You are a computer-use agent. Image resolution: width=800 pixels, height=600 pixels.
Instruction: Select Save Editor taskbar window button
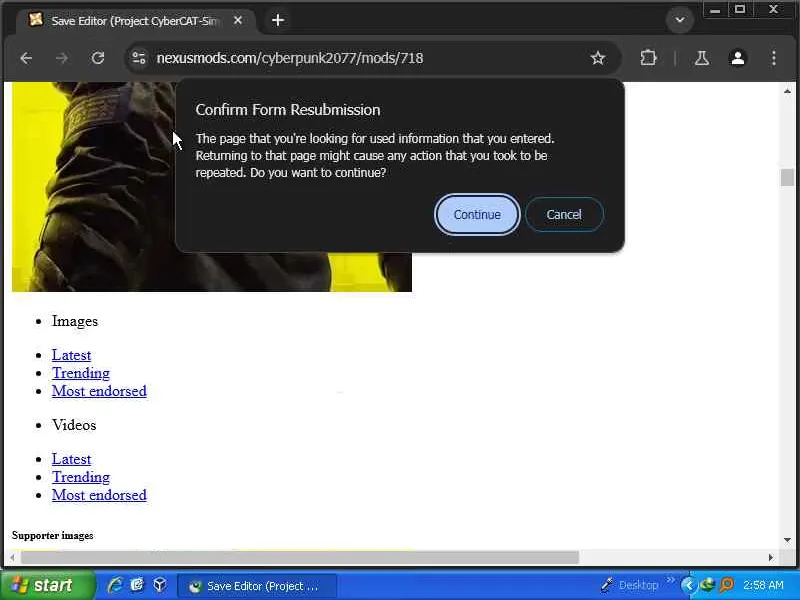pos(256,586)
